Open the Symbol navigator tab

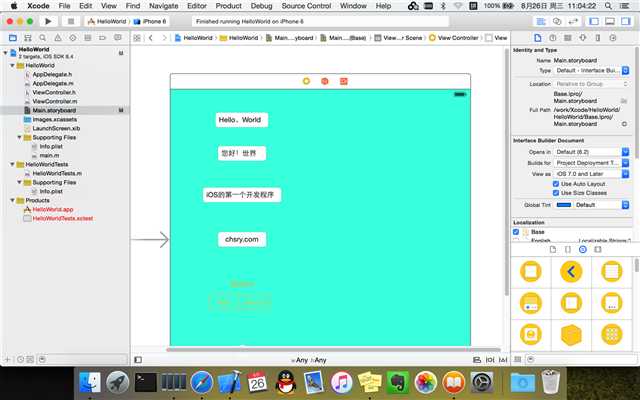point(28,38)
